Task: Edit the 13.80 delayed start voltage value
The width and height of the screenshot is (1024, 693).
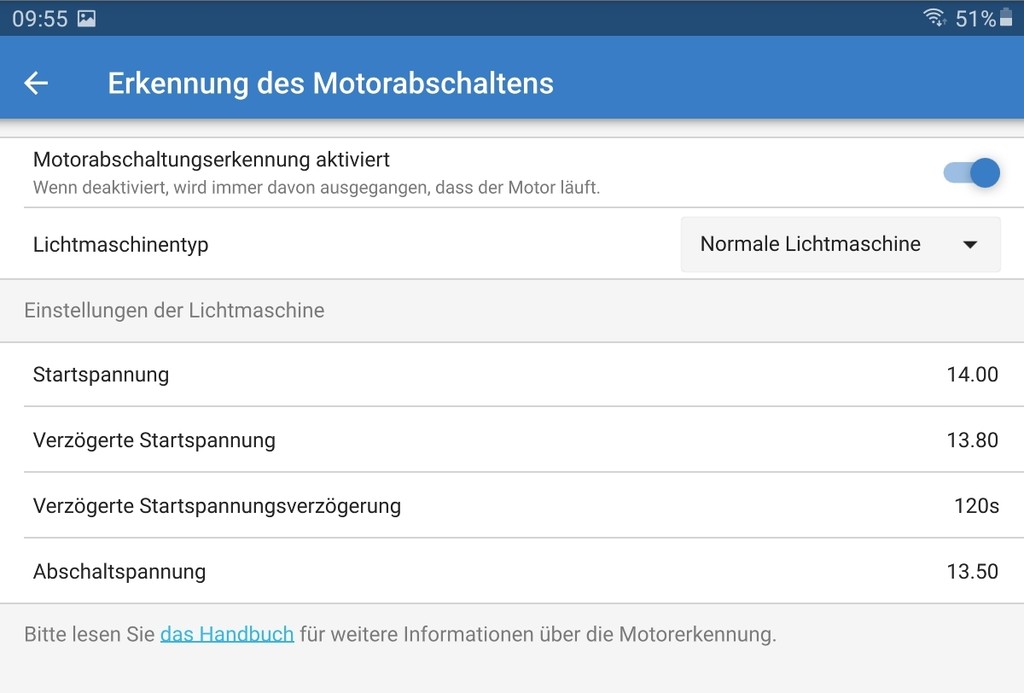Action: click(972, 440)
